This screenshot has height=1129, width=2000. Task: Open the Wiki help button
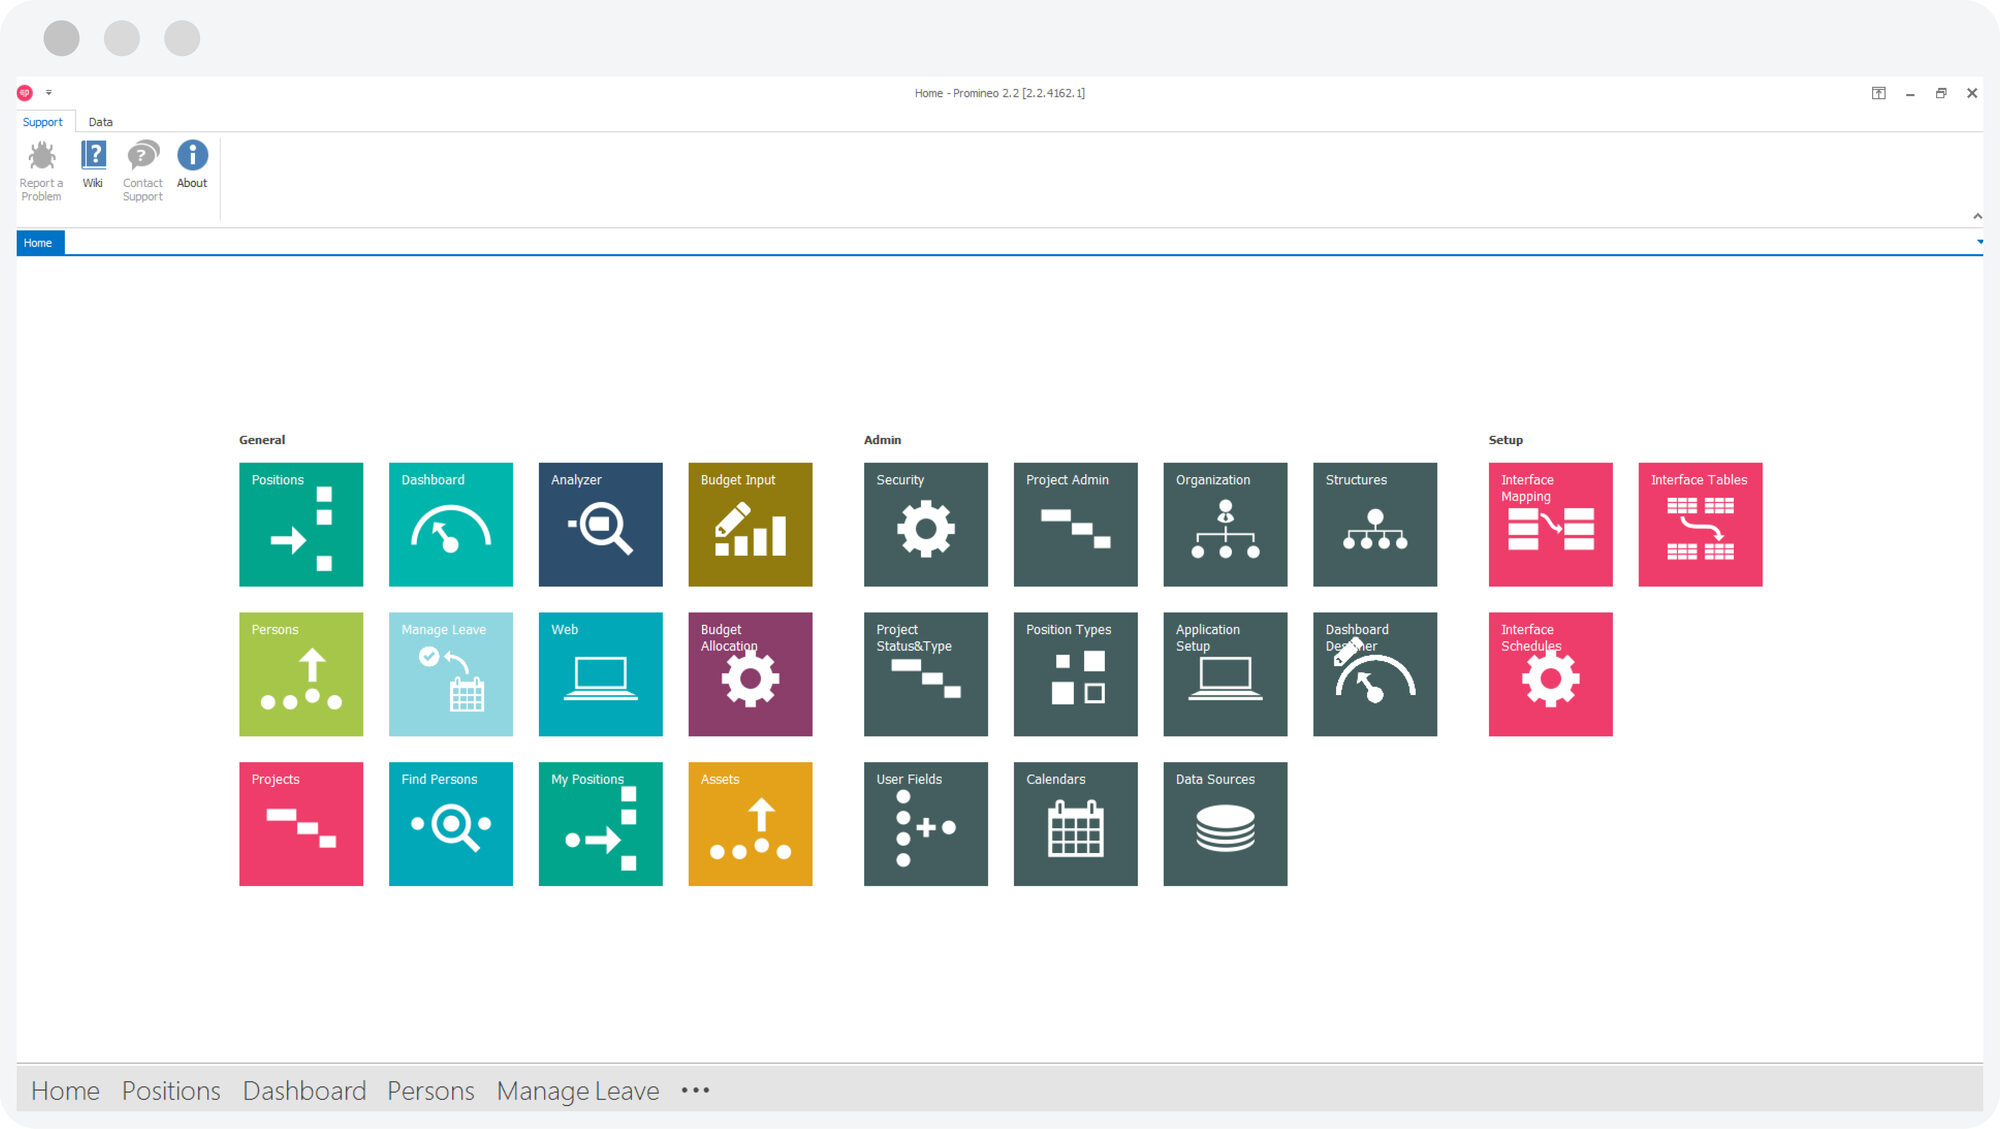tap(93, 165)
